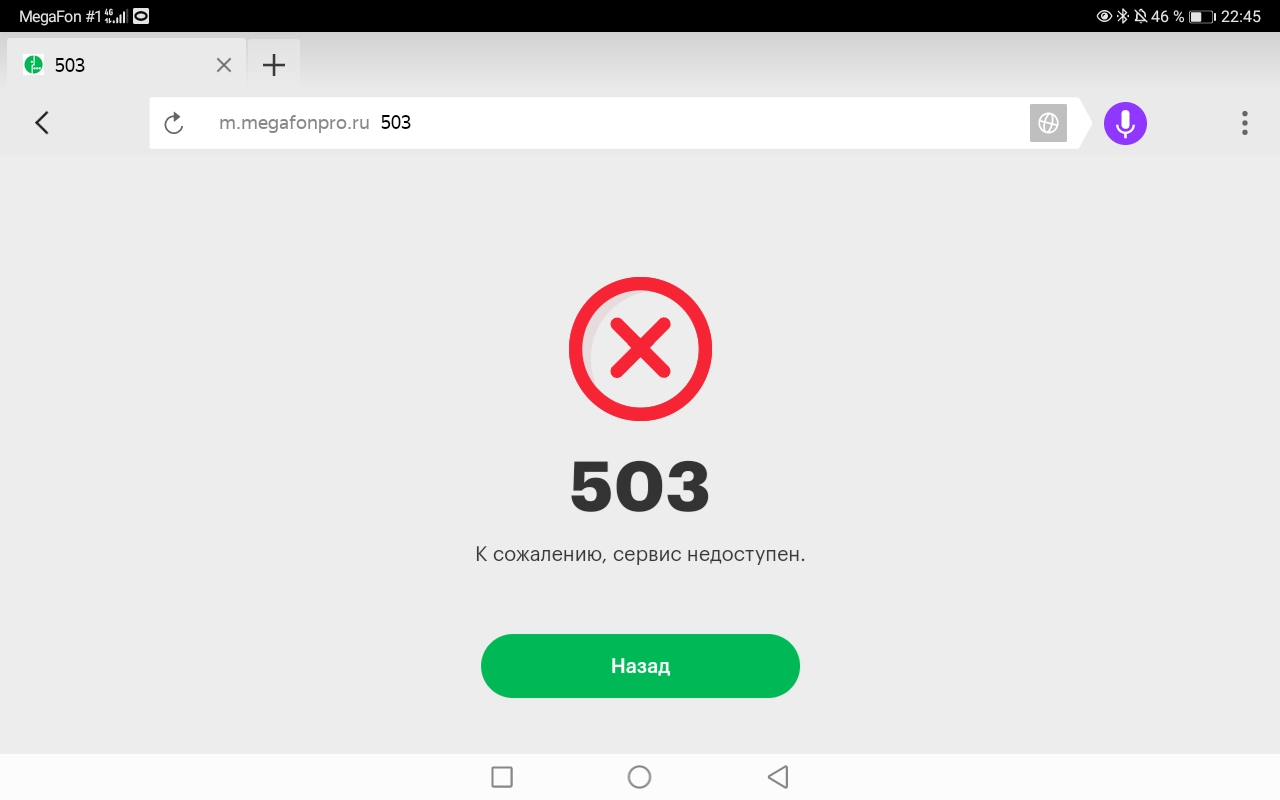Reload the page with the refresh icon
The height and width of the screenshot is (800, 1280).
pos(174,123)
